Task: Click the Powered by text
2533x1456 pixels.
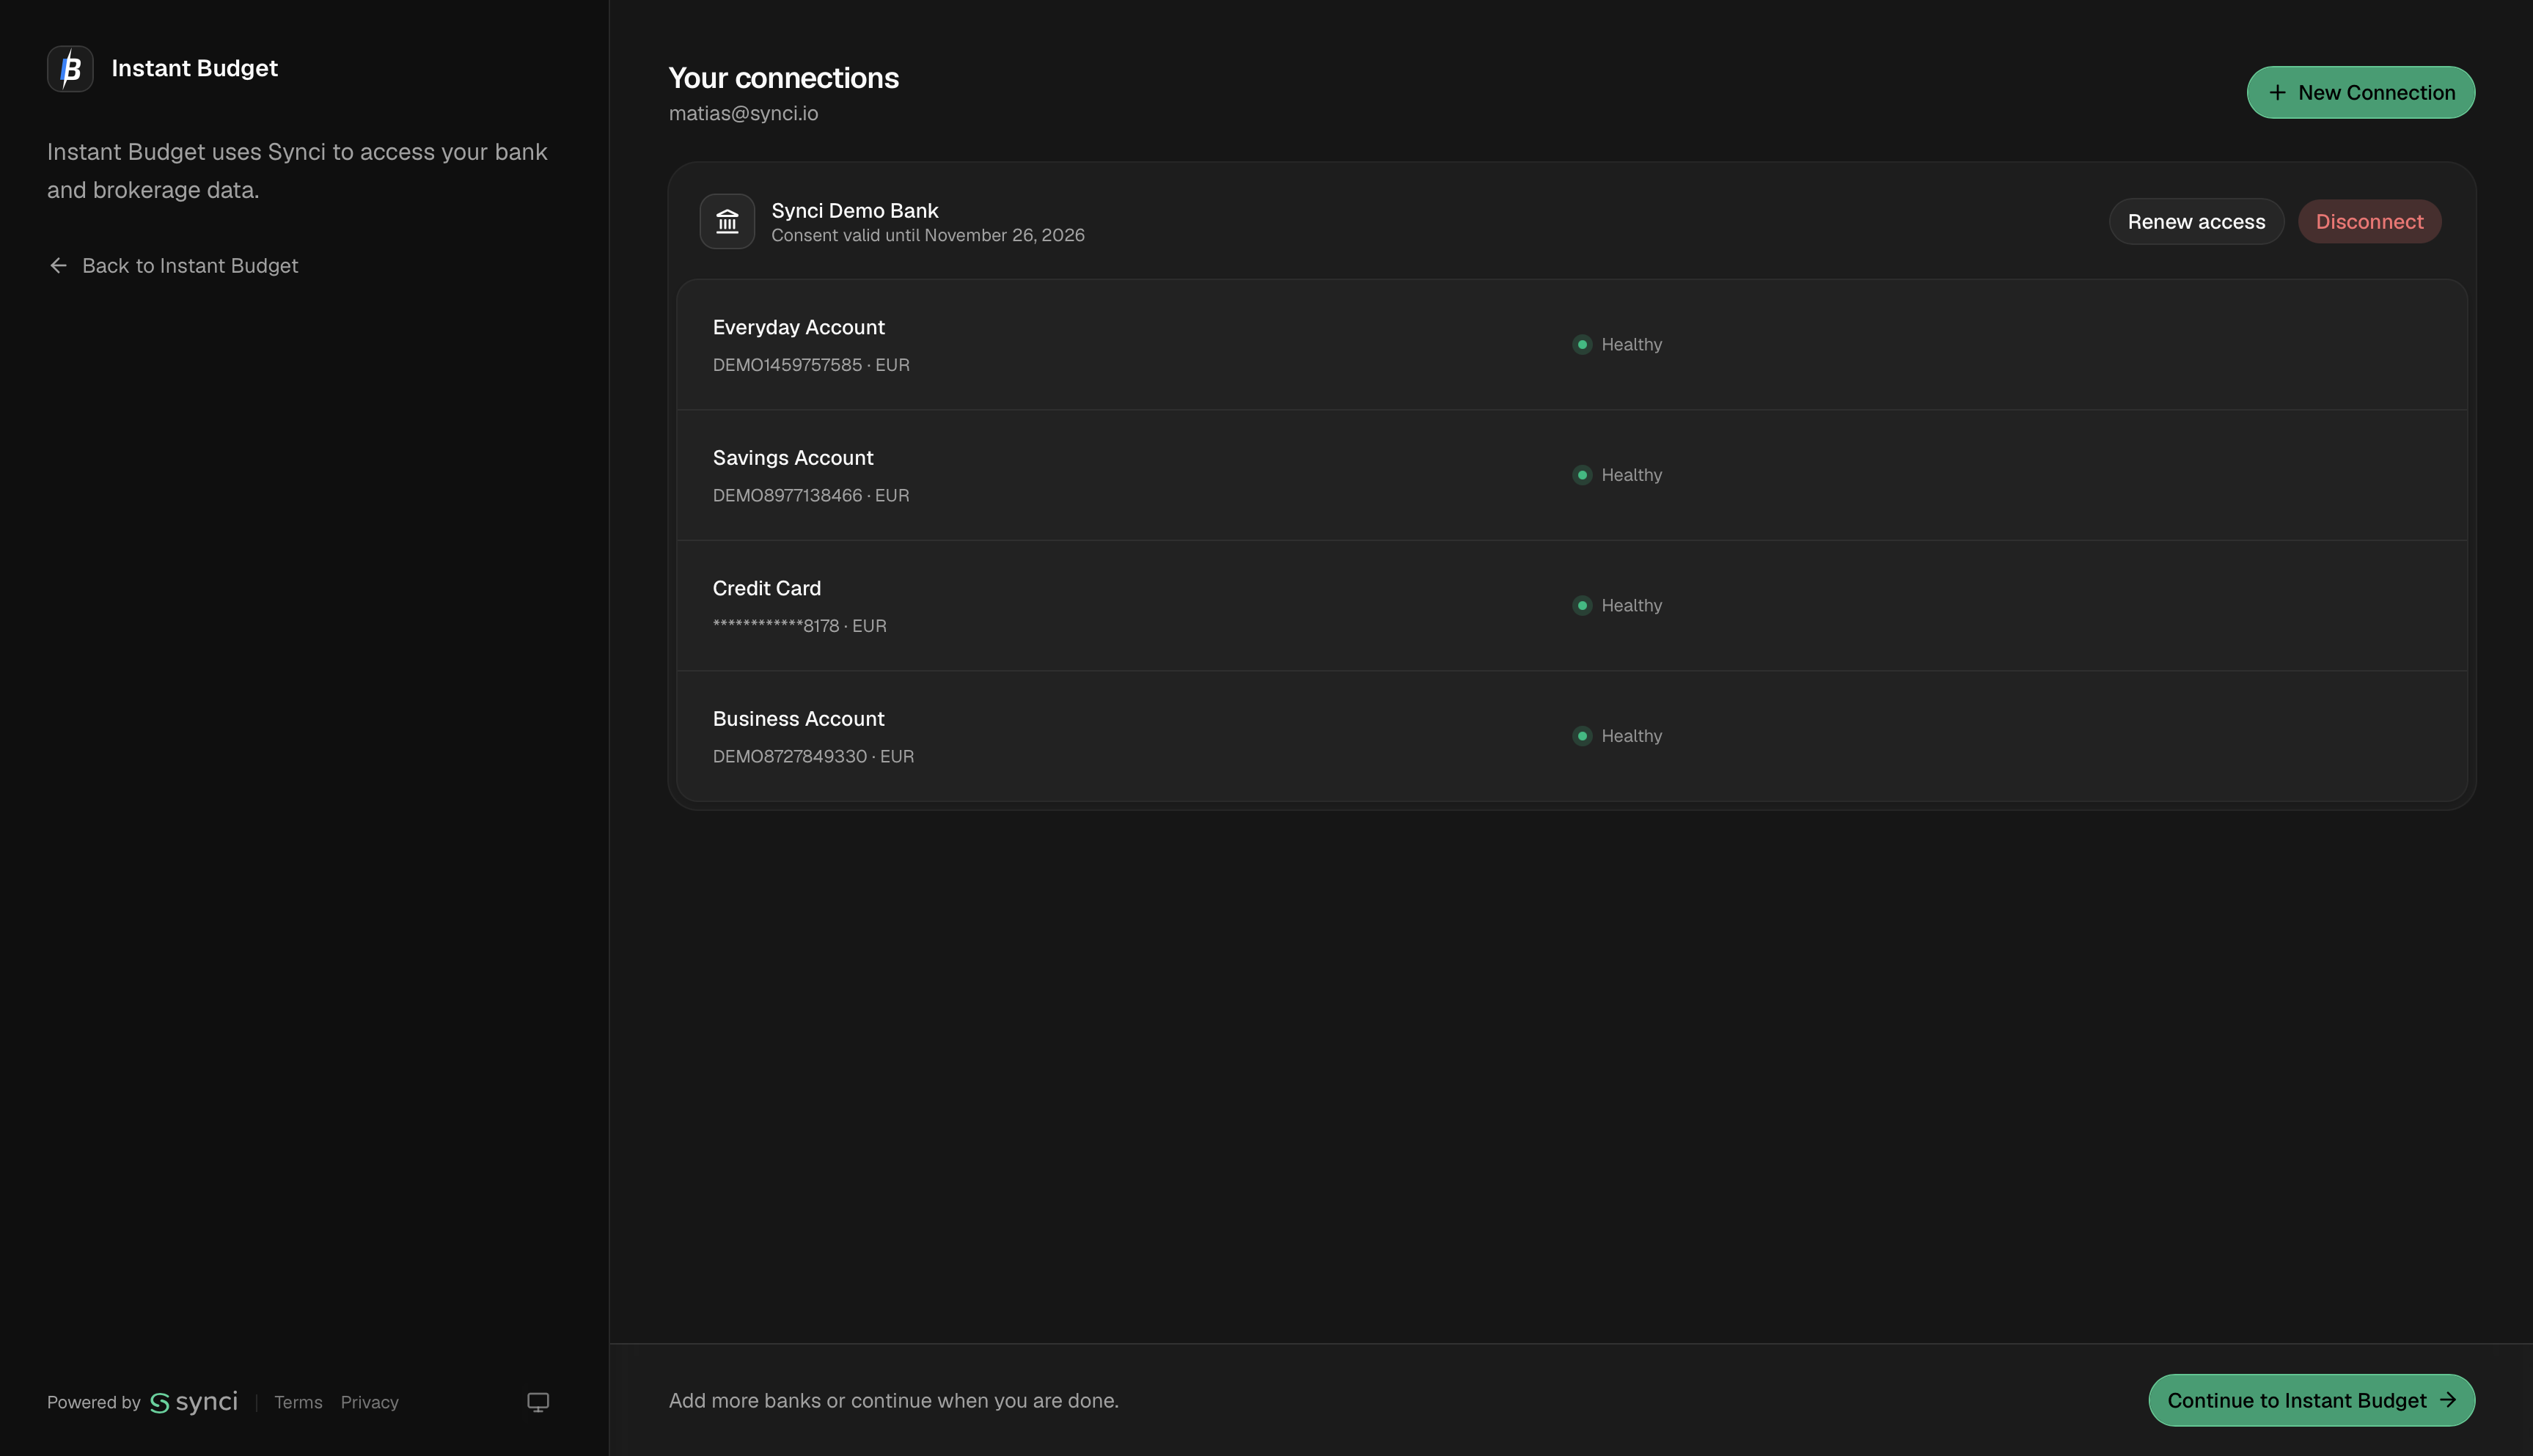Action: pyautogui.click(x=94, y=1402)
